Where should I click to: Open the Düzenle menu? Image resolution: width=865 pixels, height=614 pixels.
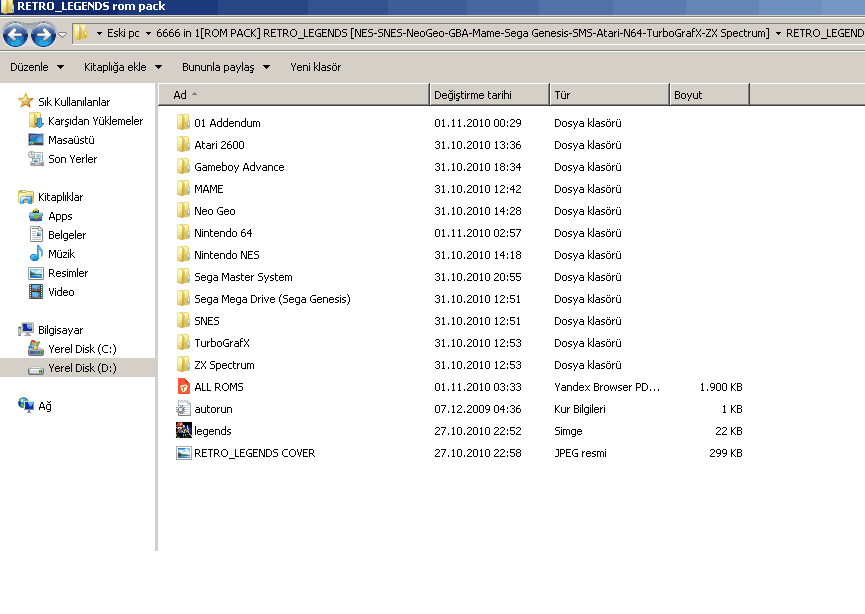[37, 67]
